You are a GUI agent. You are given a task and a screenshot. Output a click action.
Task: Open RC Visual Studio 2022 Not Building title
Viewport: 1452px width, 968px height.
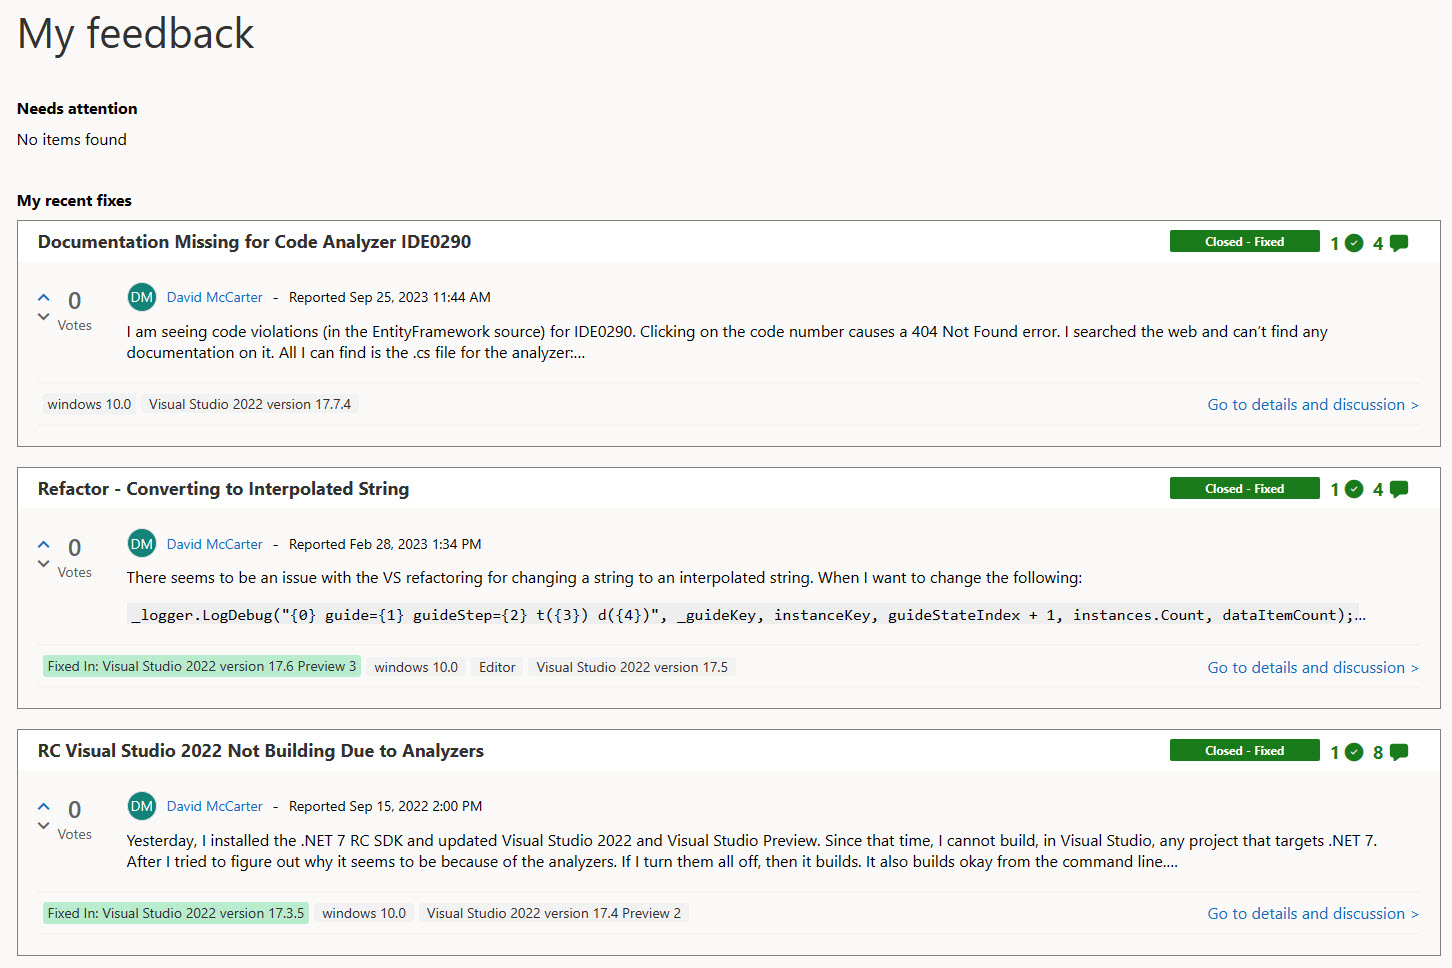[x=260, y=751]
